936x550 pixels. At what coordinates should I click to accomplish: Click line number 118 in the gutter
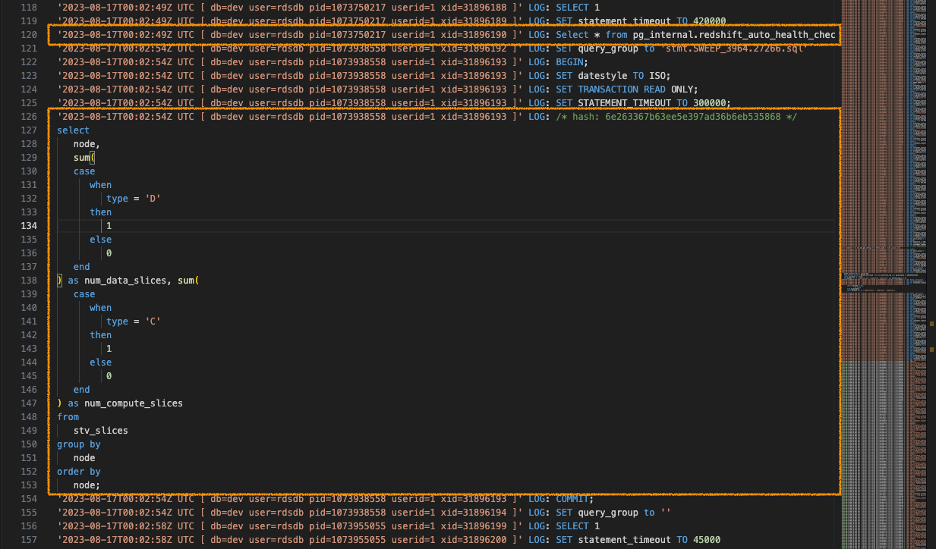click(29, 8)
